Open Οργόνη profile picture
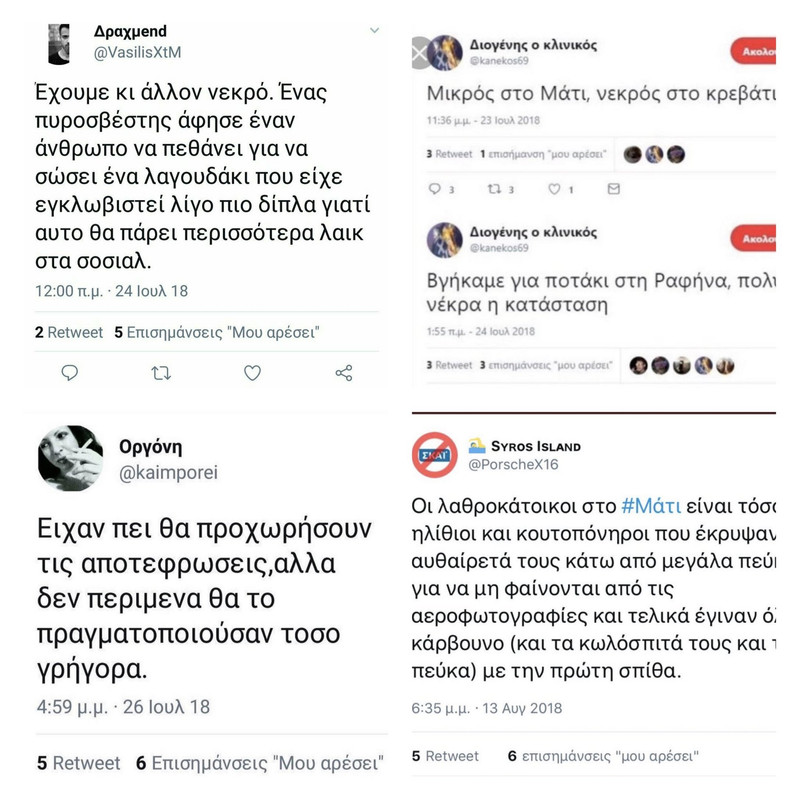The height and width of the screenshot is (800, 800). pos(70,458)
